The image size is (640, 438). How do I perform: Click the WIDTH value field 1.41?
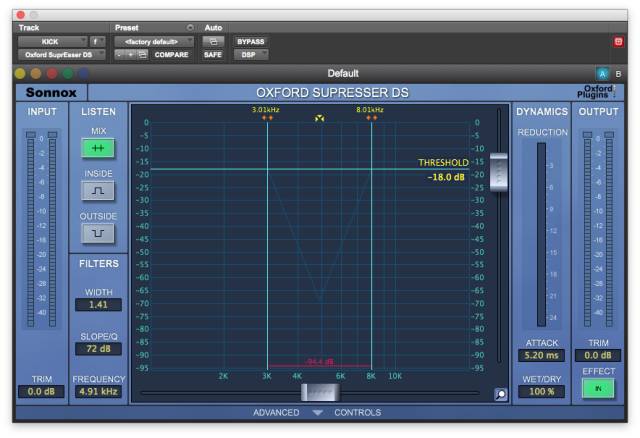98,305
